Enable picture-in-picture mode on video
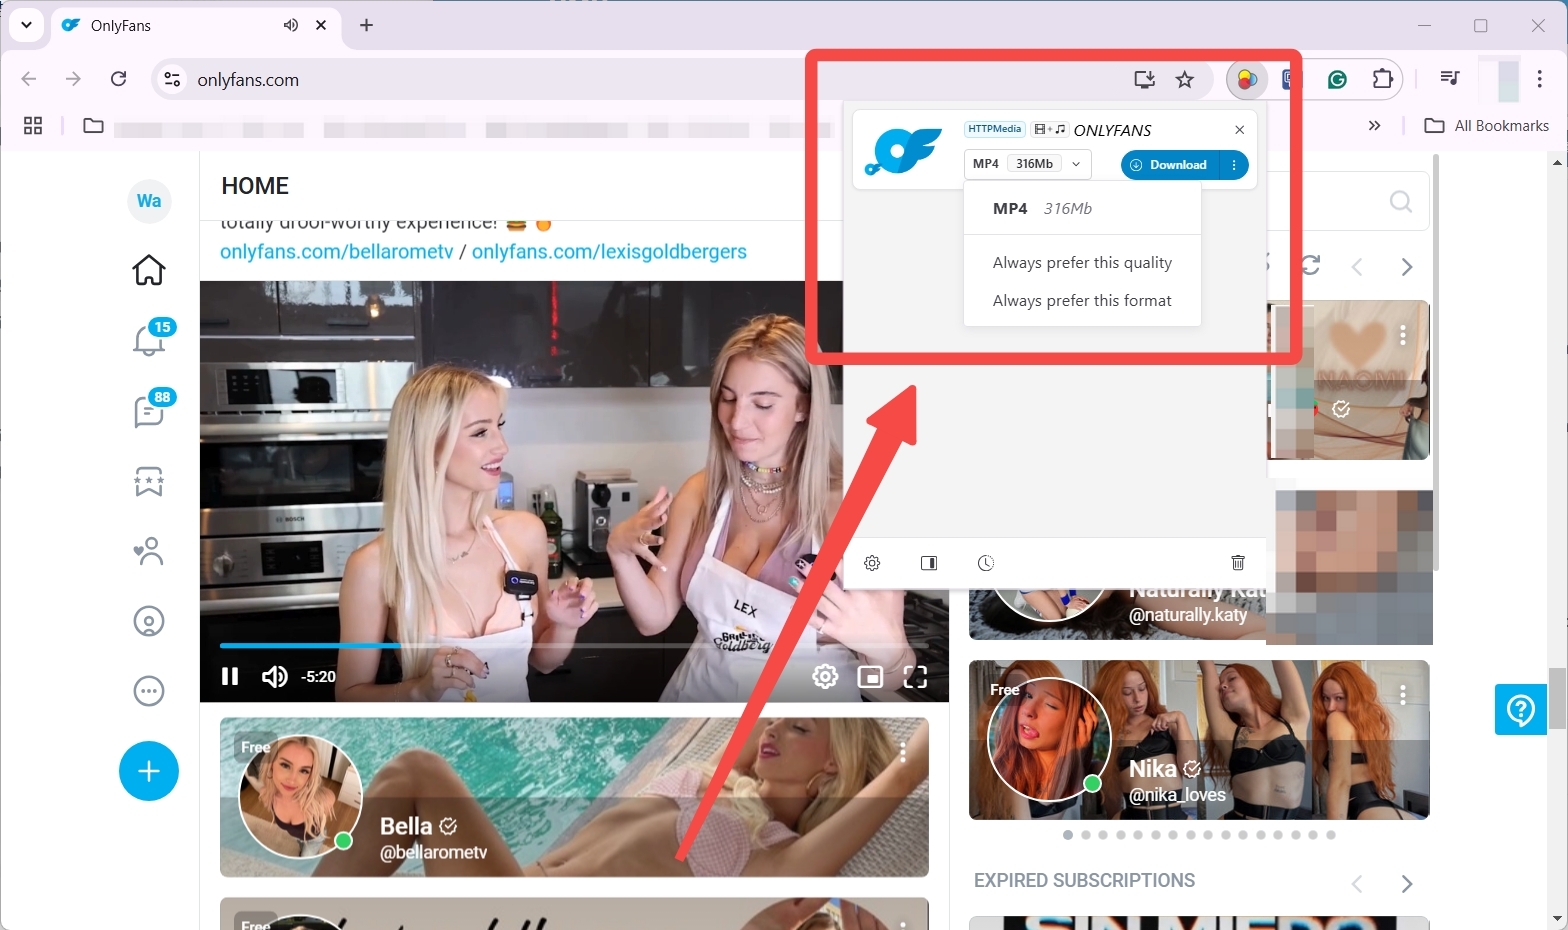This screenshot has height=930, width=1568. tap(870, 677)
